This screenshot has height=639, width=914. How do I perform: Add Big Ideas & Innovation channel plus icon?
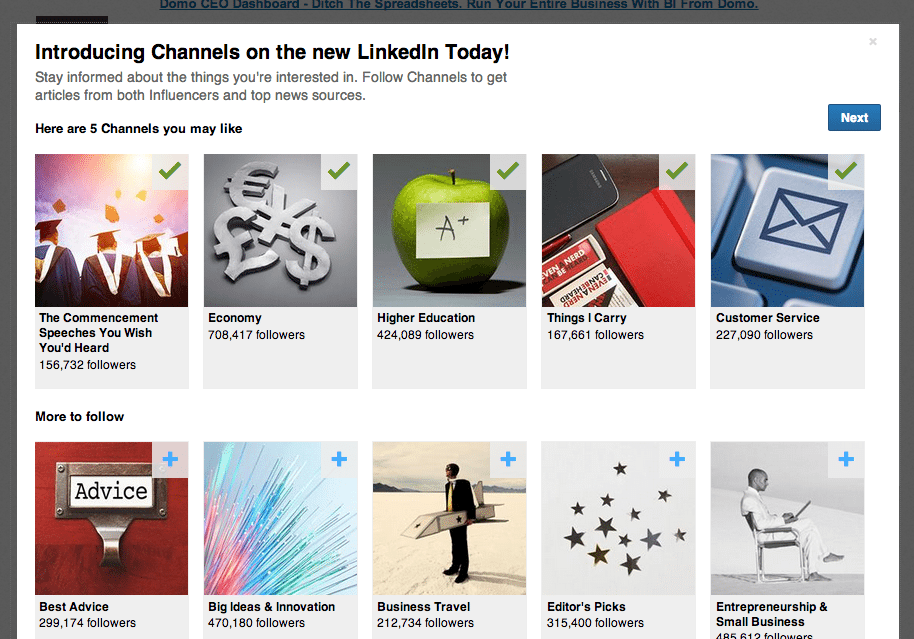(339, 459)
